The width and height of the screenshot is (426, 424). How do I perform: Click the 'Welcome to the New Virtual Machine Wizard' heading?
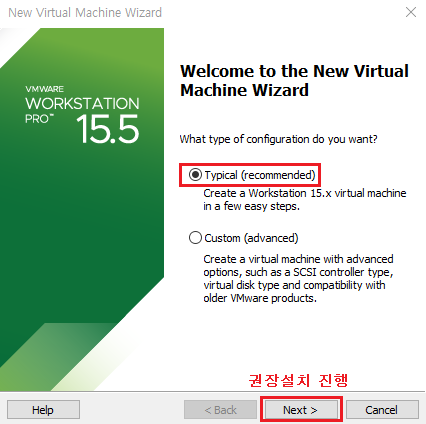click(x=294, y=80)
